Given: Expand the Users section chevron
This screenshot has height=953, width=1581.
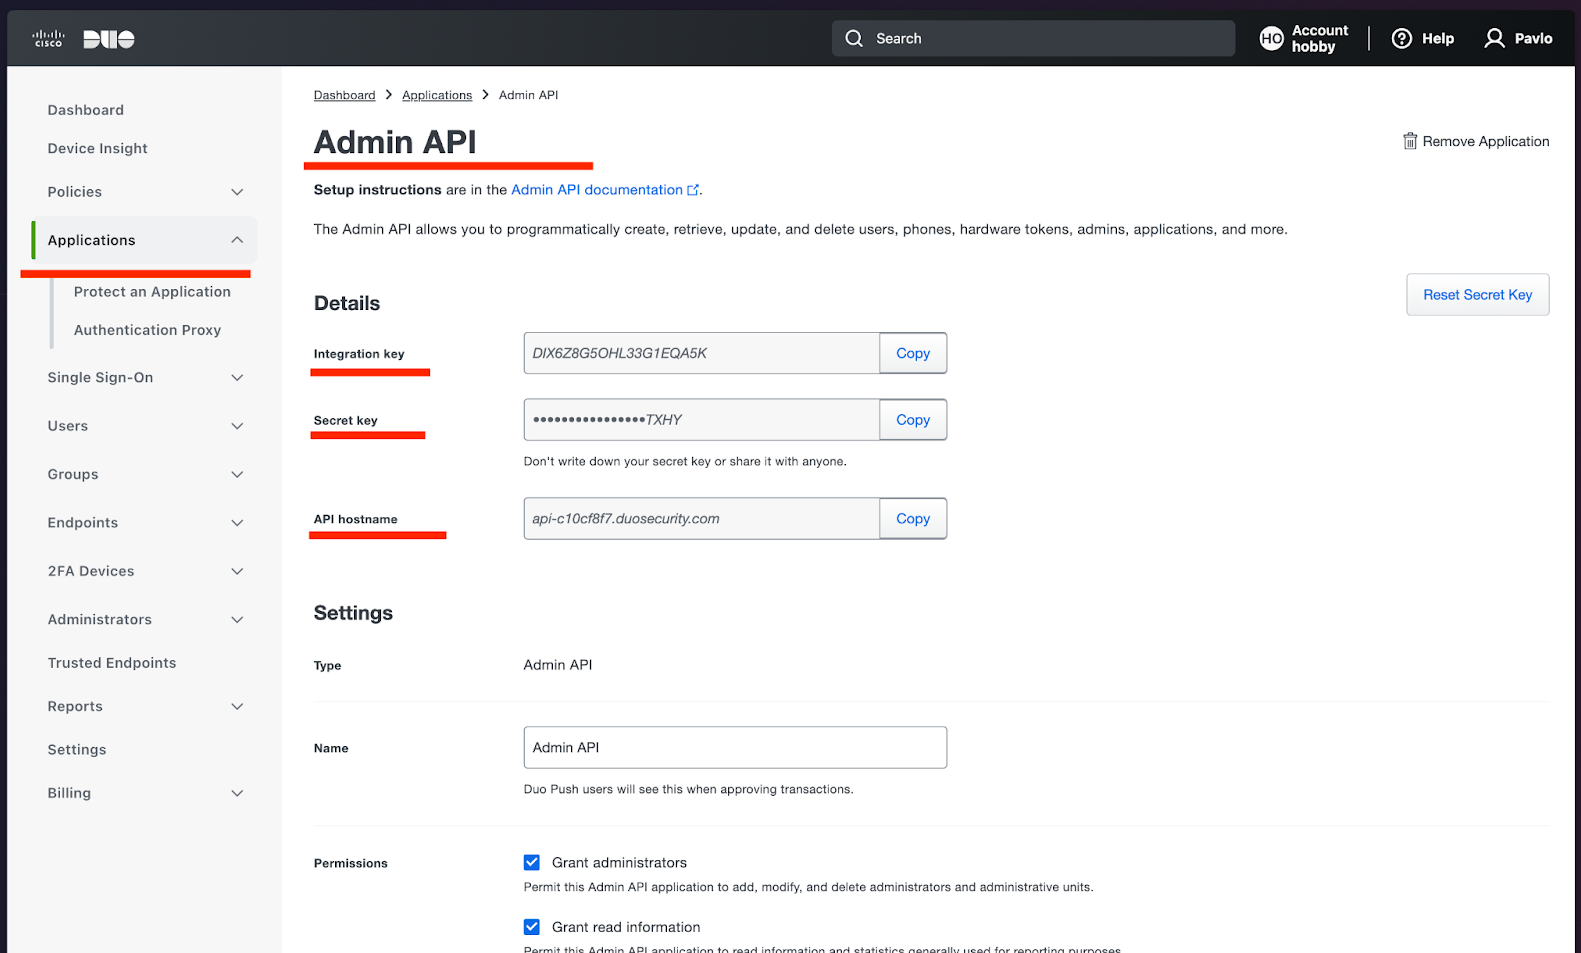Looking at the screenshot, I should coord(237,426).
